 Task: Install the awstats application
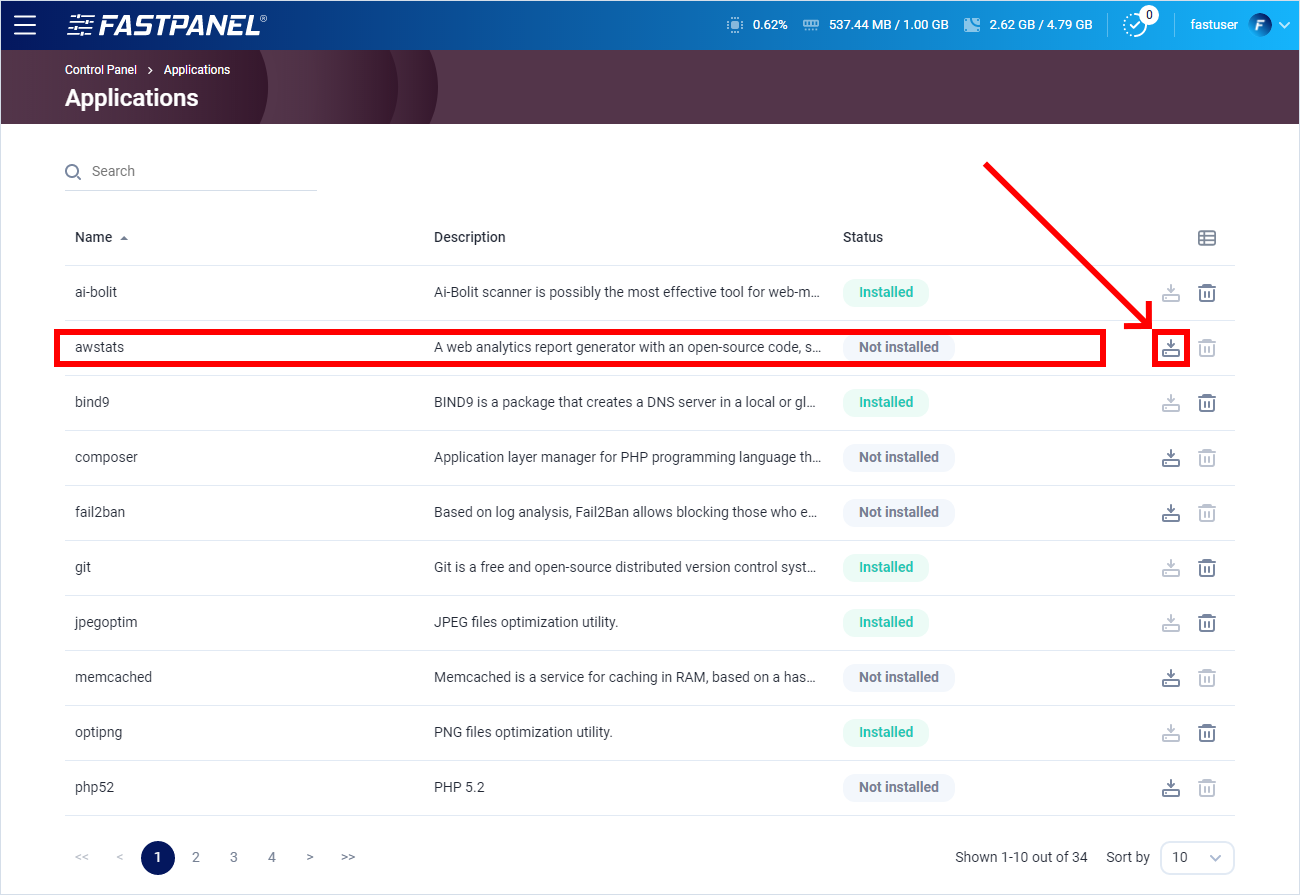coord(1171,348)
